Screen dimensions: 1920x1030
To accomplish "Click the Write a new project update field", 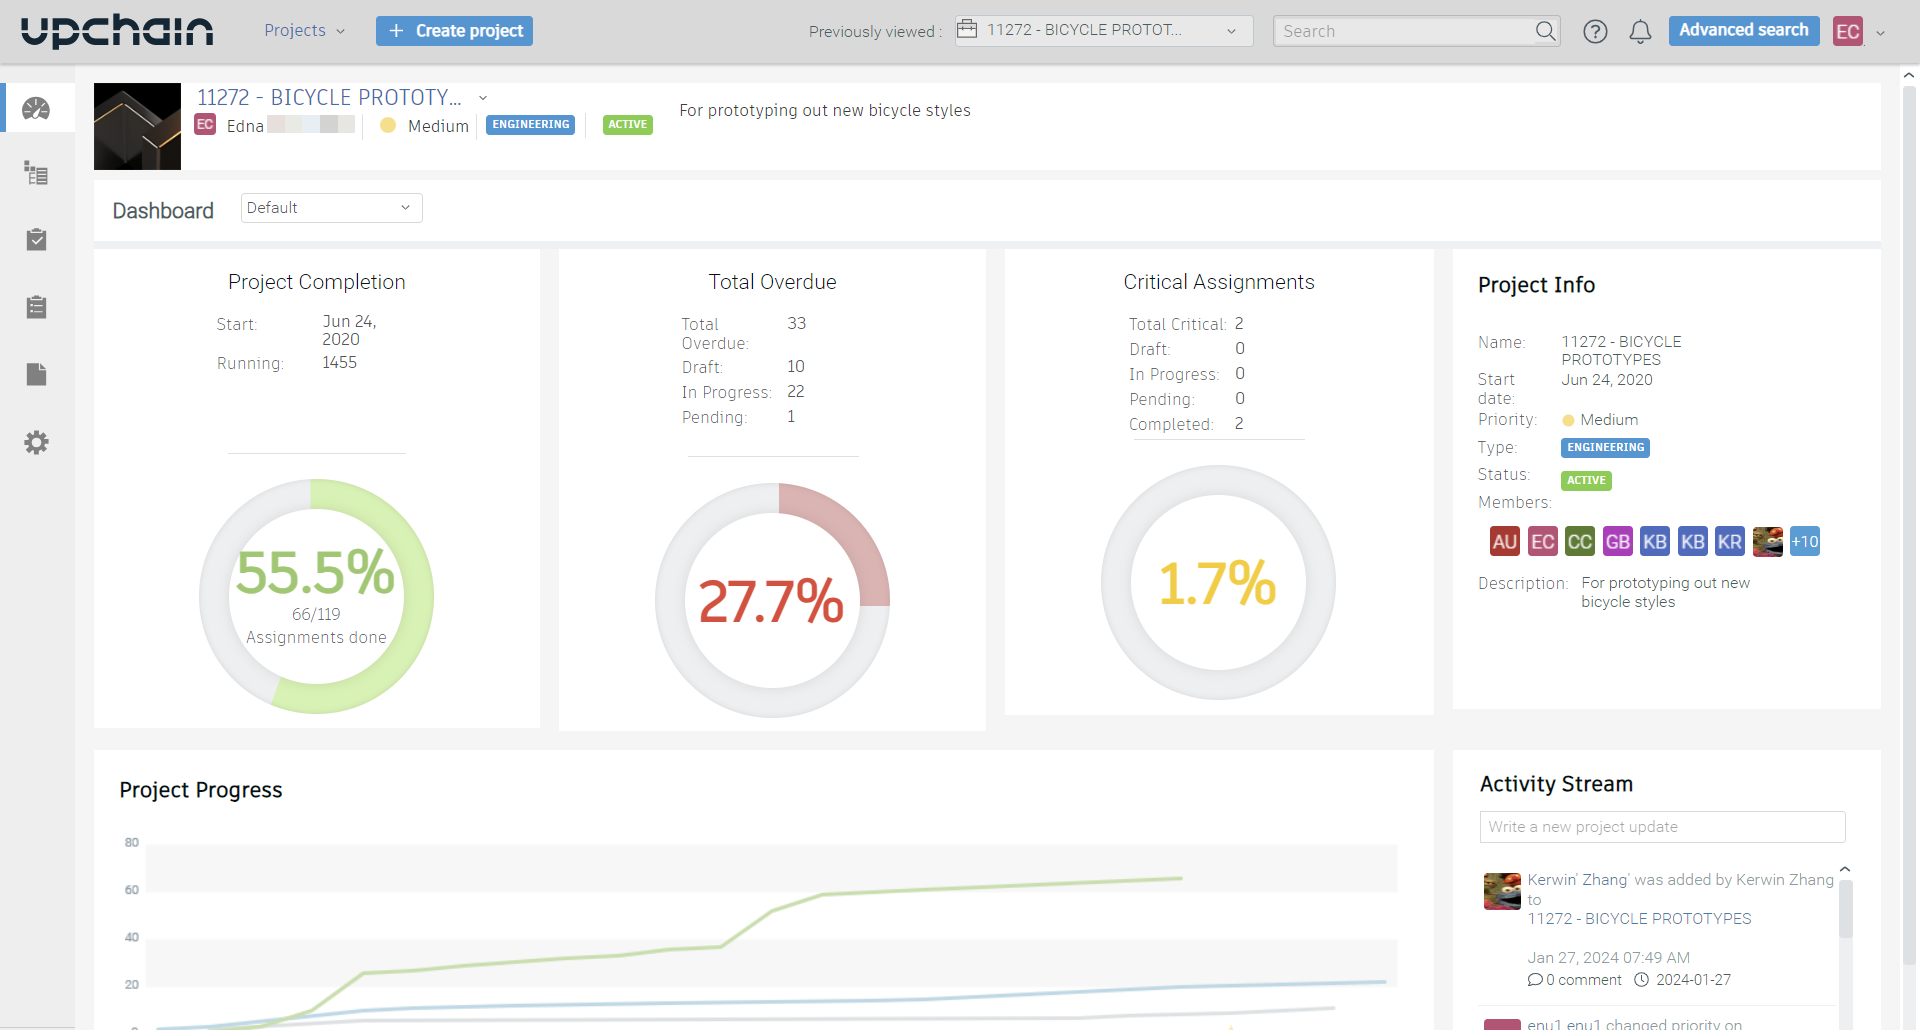I will (1662, 827).
